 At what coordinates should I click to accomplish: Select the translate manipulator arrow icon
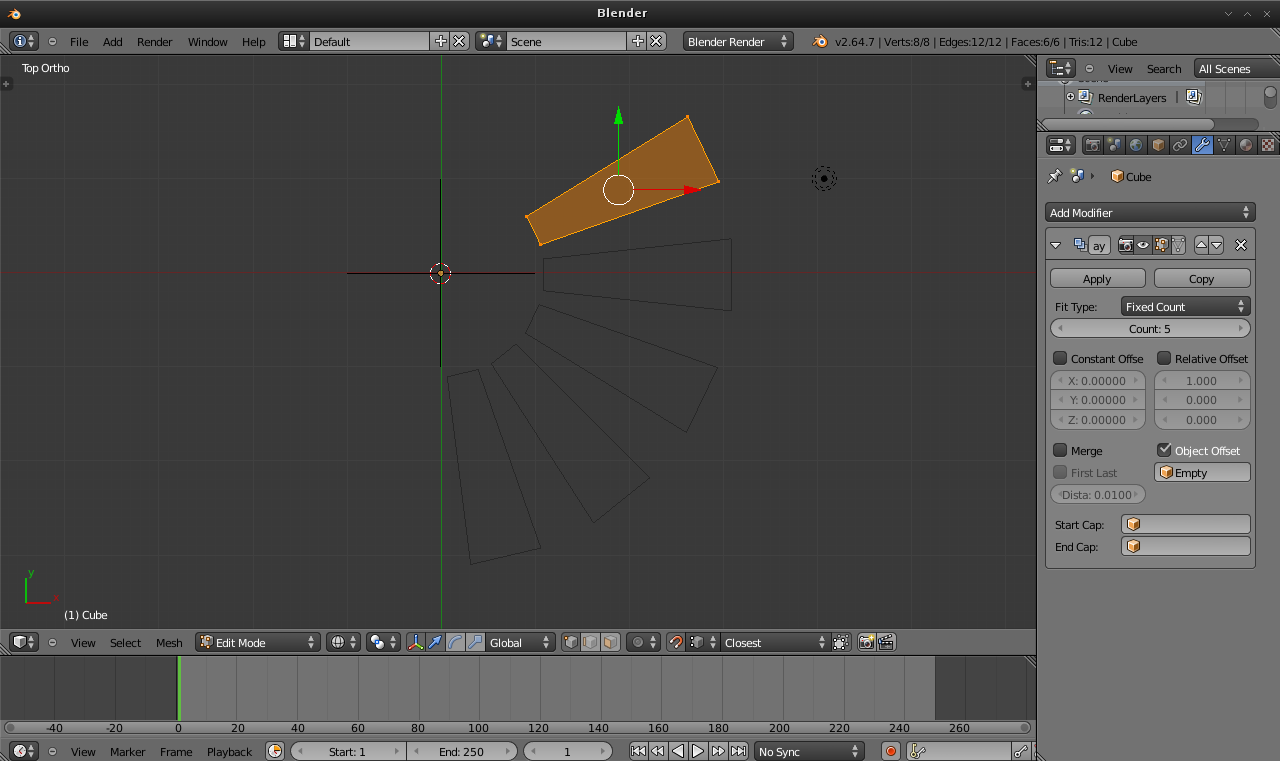coord(435,642)
